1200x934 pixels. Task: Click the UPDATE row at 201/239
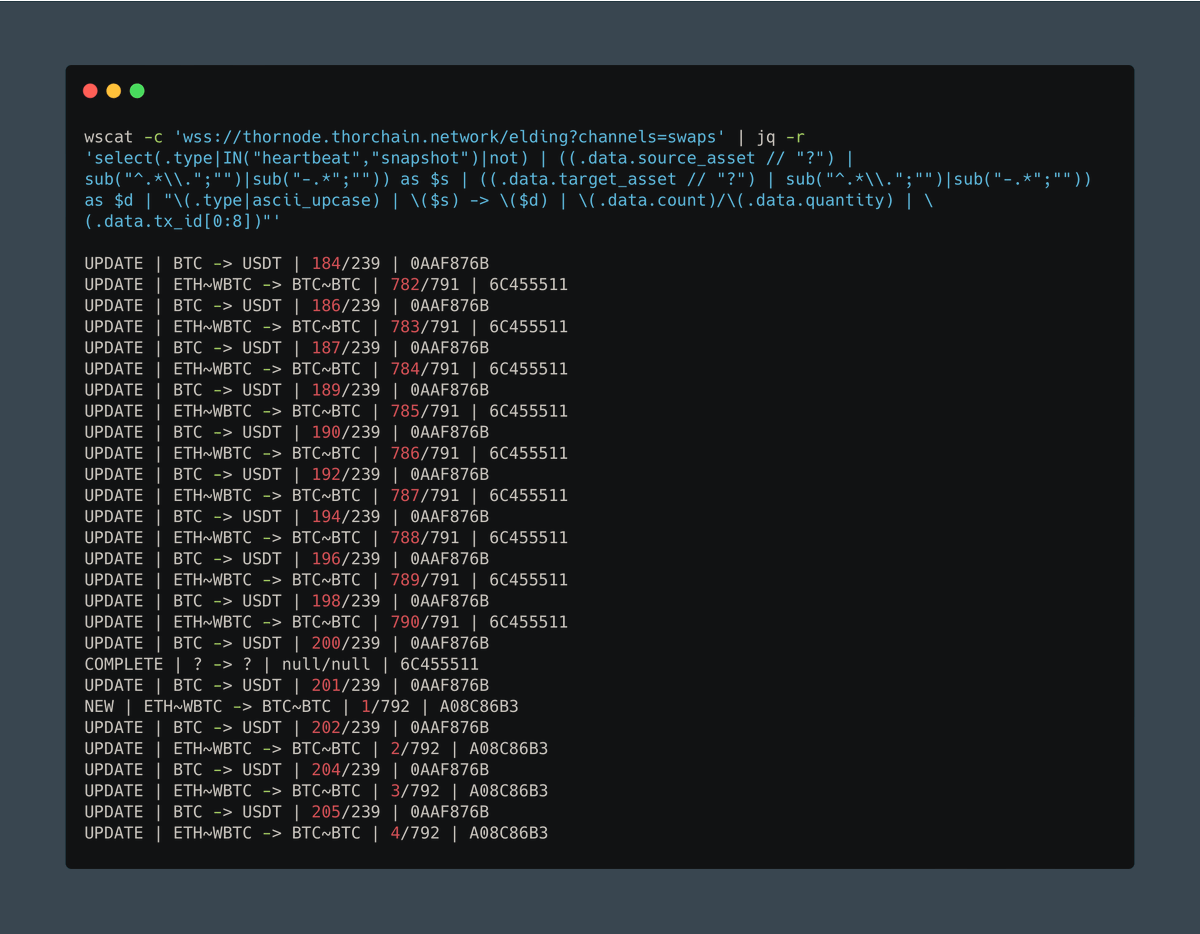click(286, 685)
